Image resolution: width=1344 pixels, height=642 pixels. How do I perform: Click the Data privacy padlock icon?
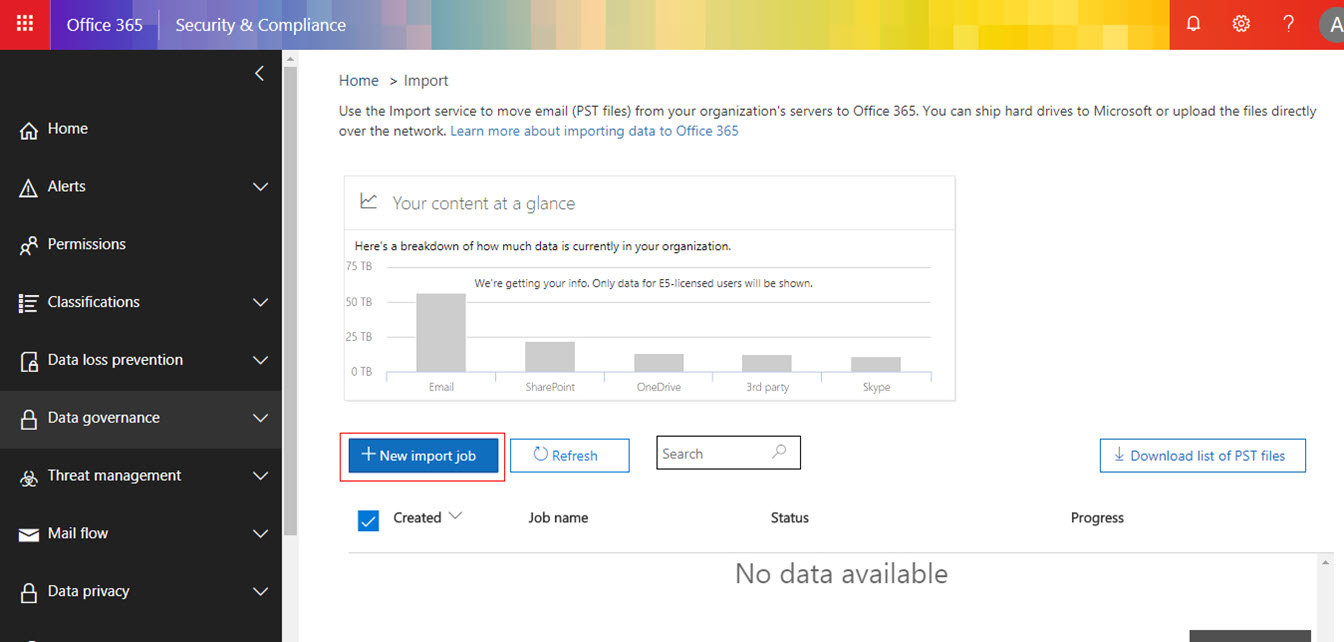[x=29, y=592]
